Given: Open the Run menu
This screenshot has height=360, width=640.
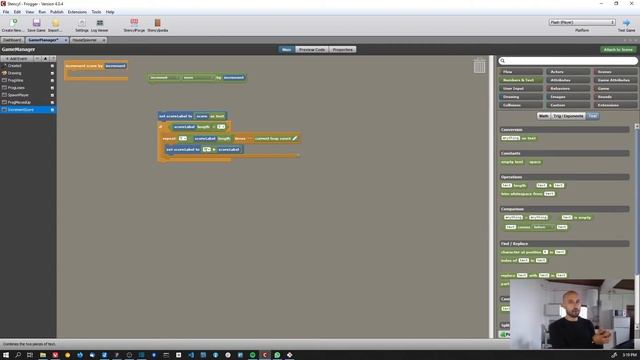Looking at the screenshot, I should pos(42,12).
